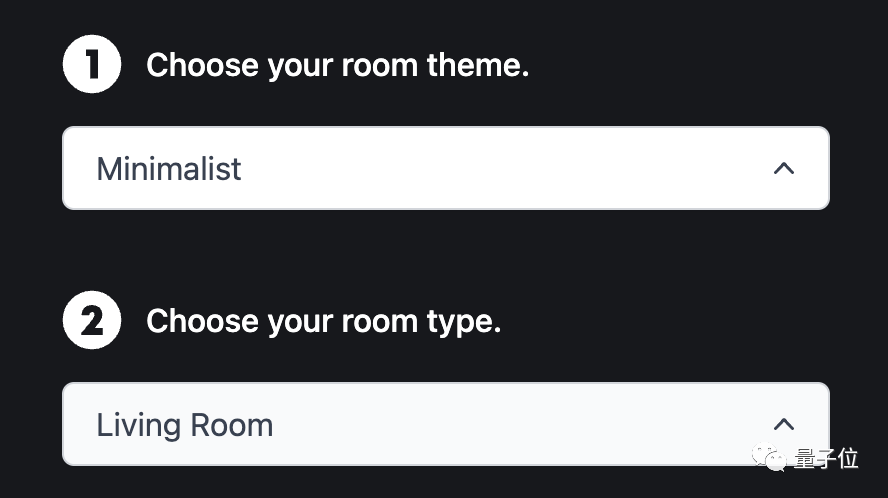
Task: Collapse the theme selector via its arrow
Action: (x=784, y=168)
